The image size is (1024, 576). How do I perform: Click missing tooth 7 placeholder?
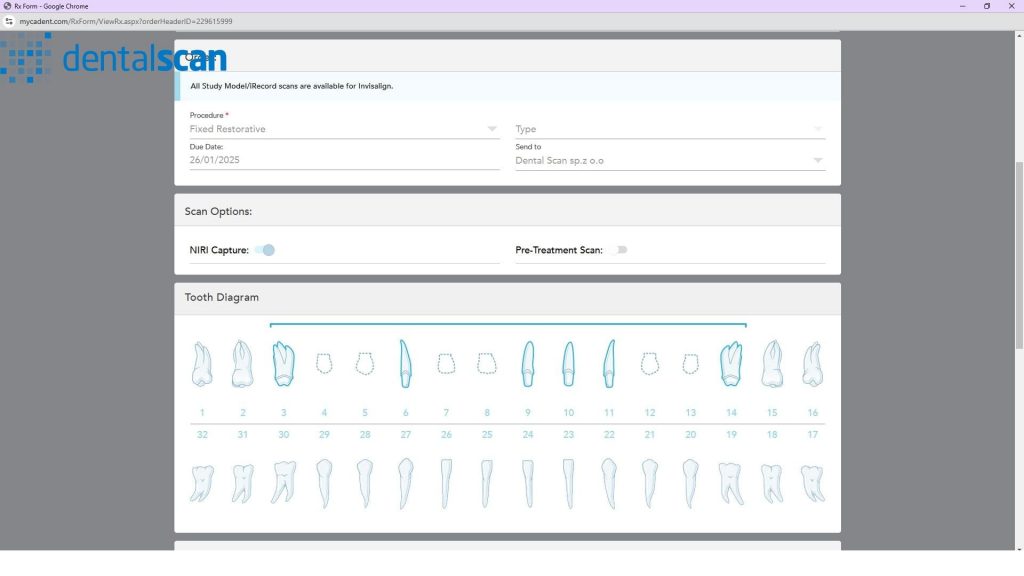click(446, 364)
